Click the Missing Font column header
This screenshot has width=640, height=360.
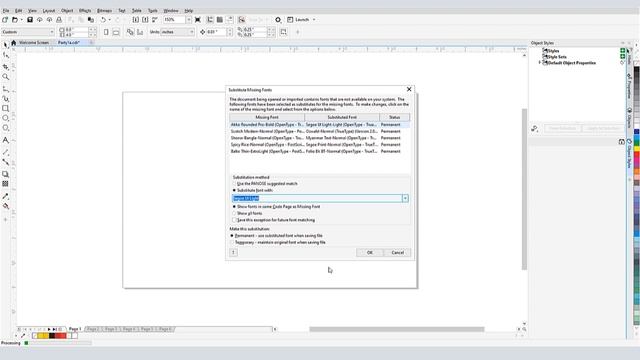tap(267, 118)
